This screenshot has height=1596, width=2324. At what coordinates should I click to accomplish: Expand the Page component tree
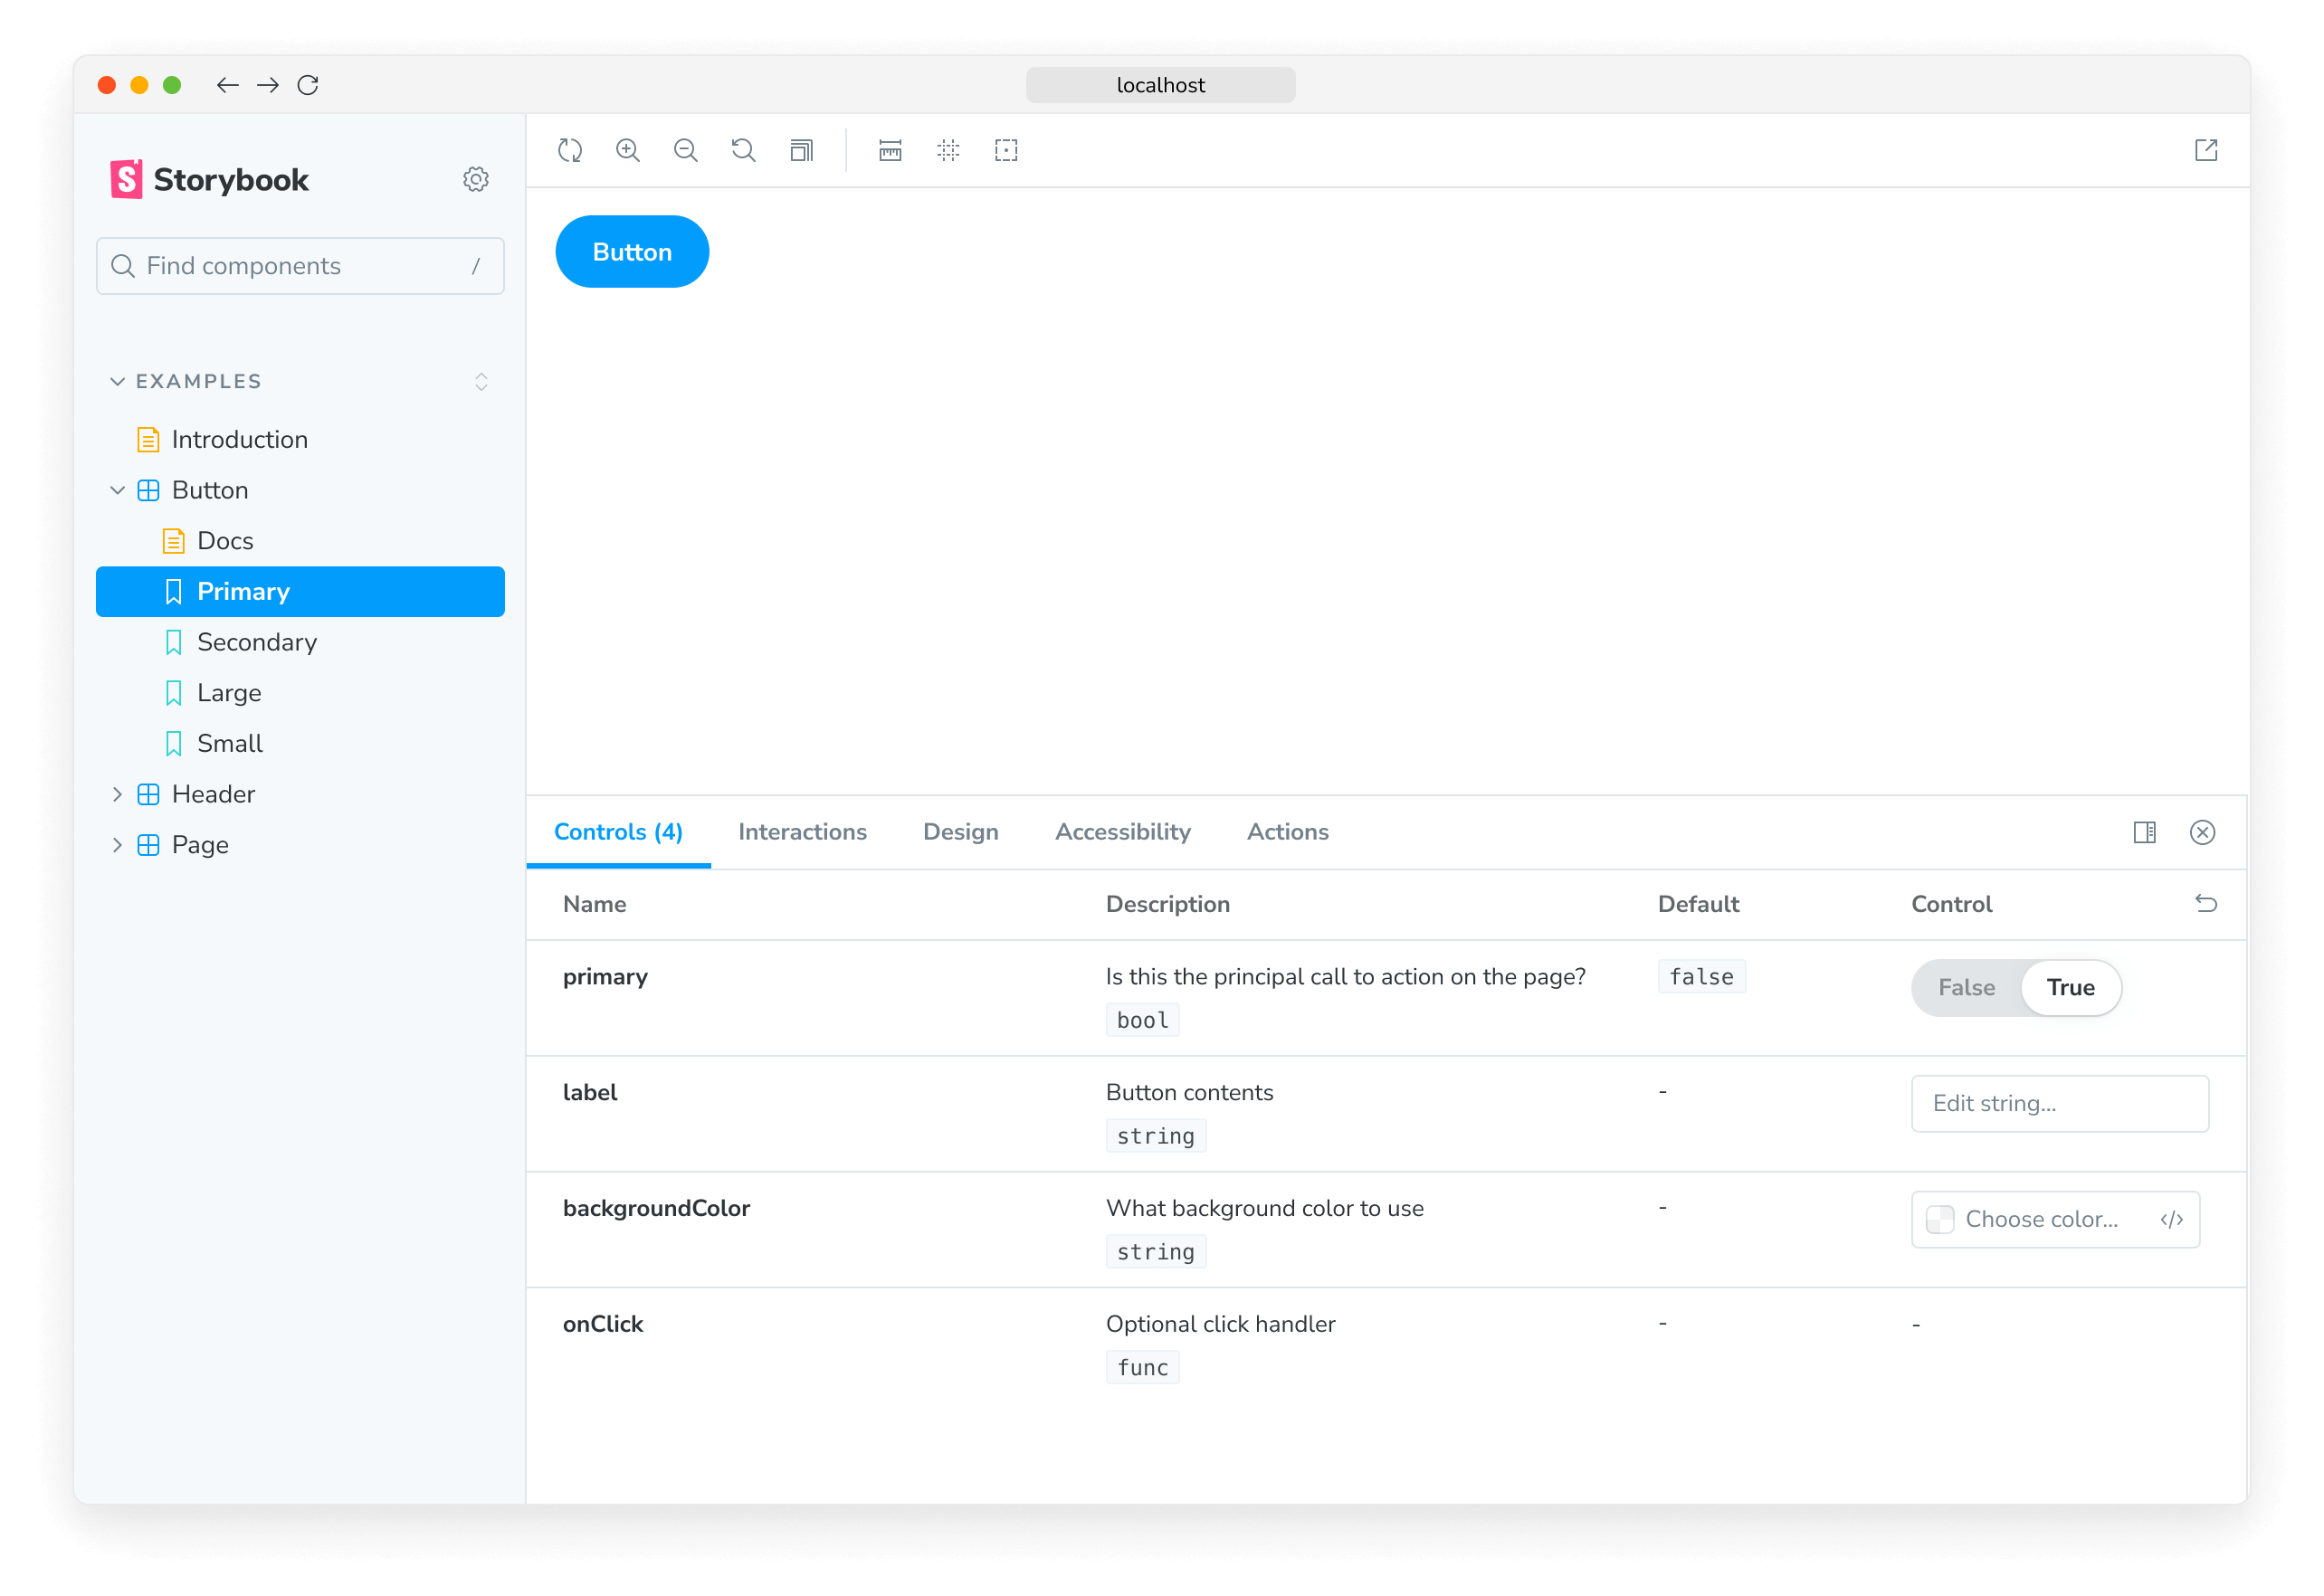click(x=117, y=844)
